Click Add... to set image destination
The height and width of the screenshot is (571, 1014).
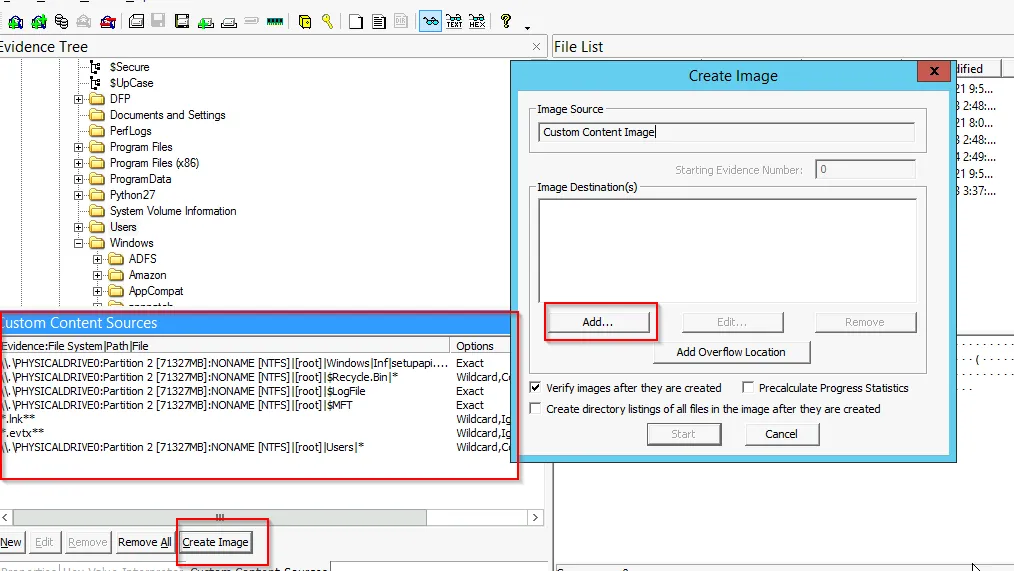point(597,322)
